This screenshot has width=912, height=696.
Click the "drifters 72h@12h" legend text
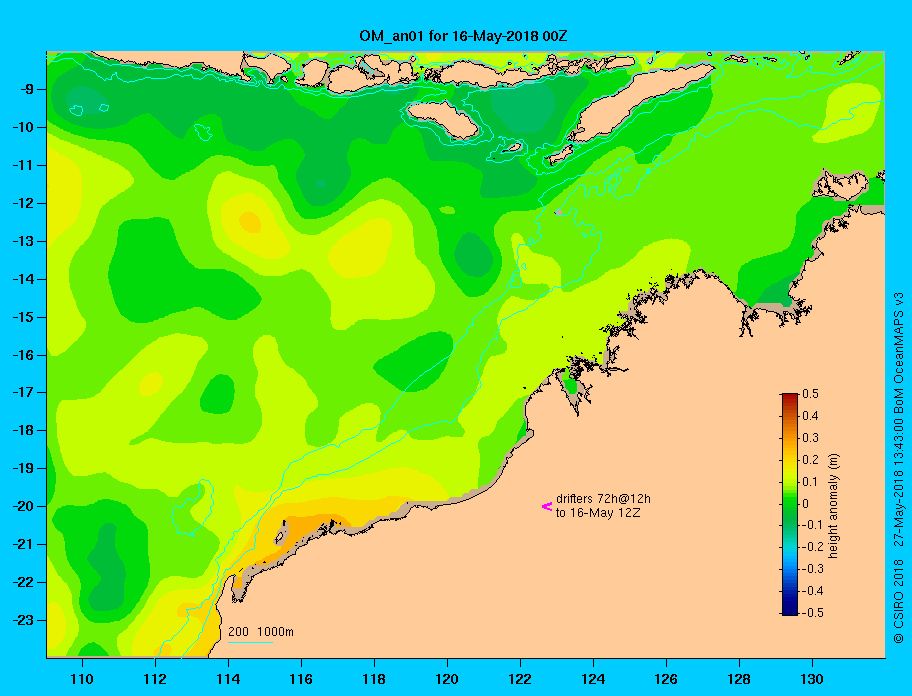603,499
